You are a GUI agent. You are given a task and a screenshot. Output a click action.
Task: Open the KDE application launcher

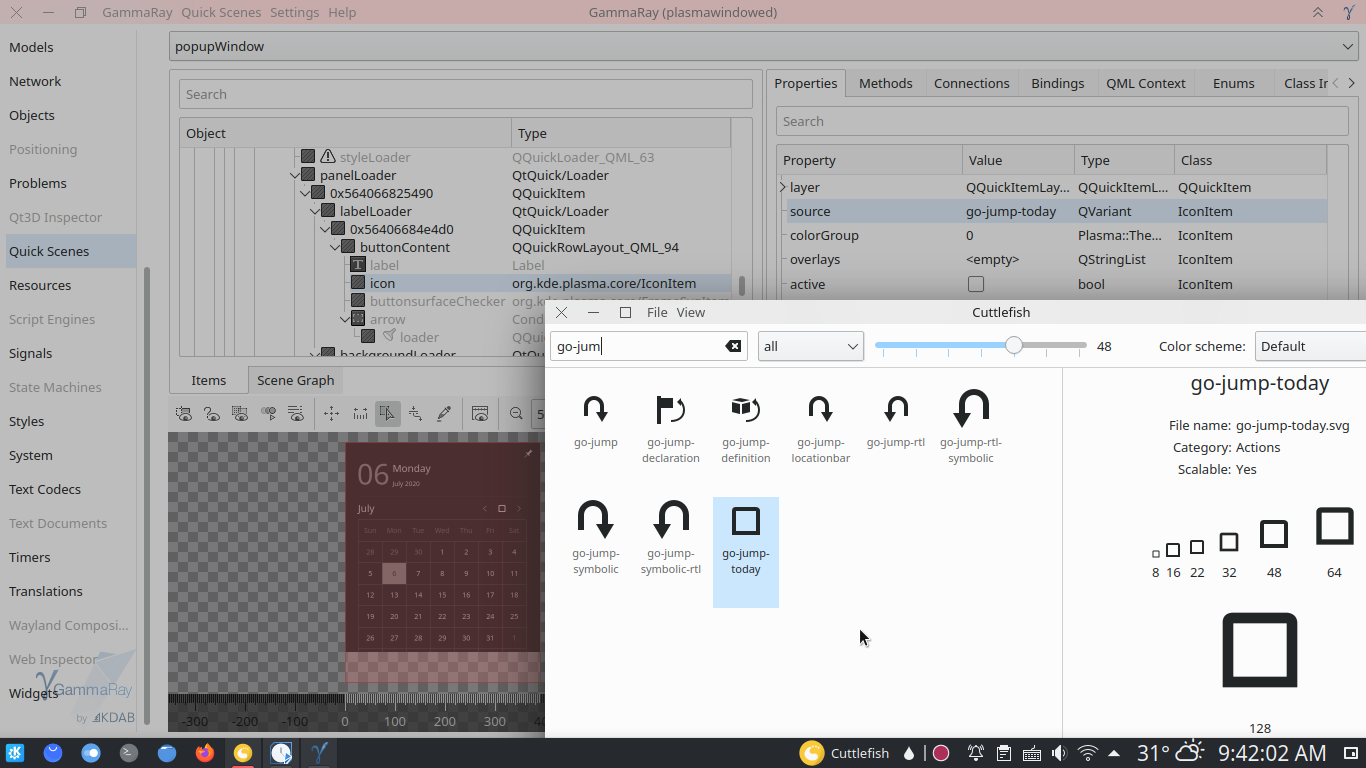click(x=15, y=753)
